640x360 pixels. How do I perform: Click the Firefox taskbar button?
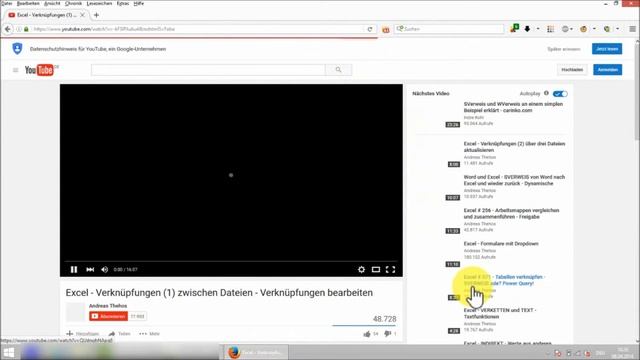256,352
